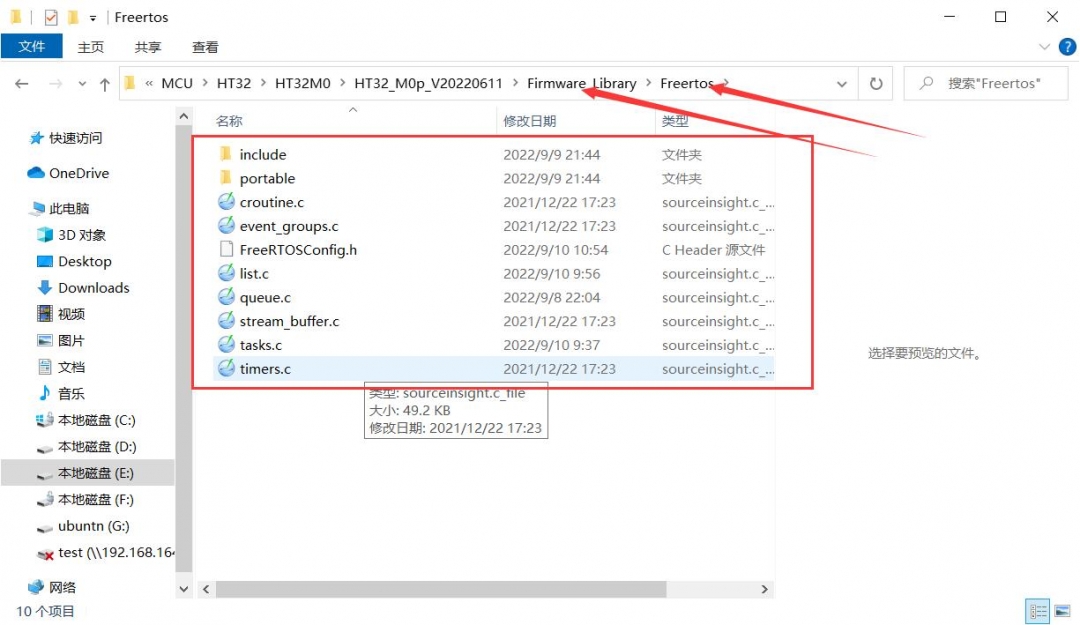The height and width of the screenshot is (625, 1080).
Task: Open the include folder
Action: tap(262, 154)
